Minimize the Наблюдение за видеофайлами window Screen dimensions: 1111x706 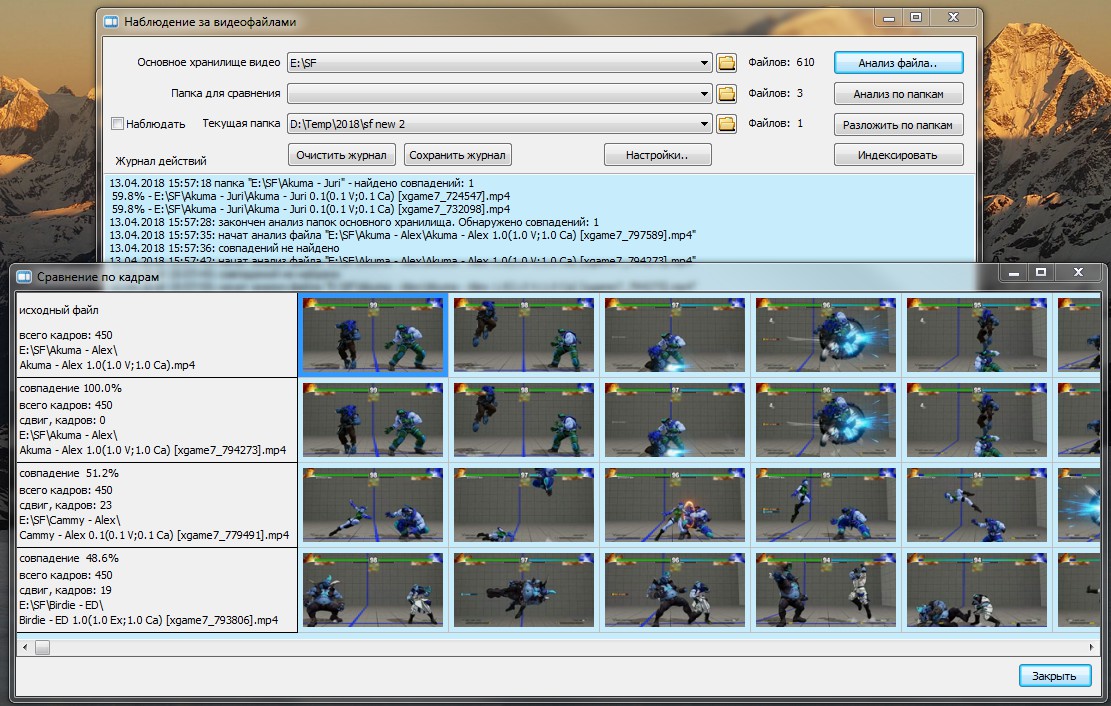pos(889,18)
